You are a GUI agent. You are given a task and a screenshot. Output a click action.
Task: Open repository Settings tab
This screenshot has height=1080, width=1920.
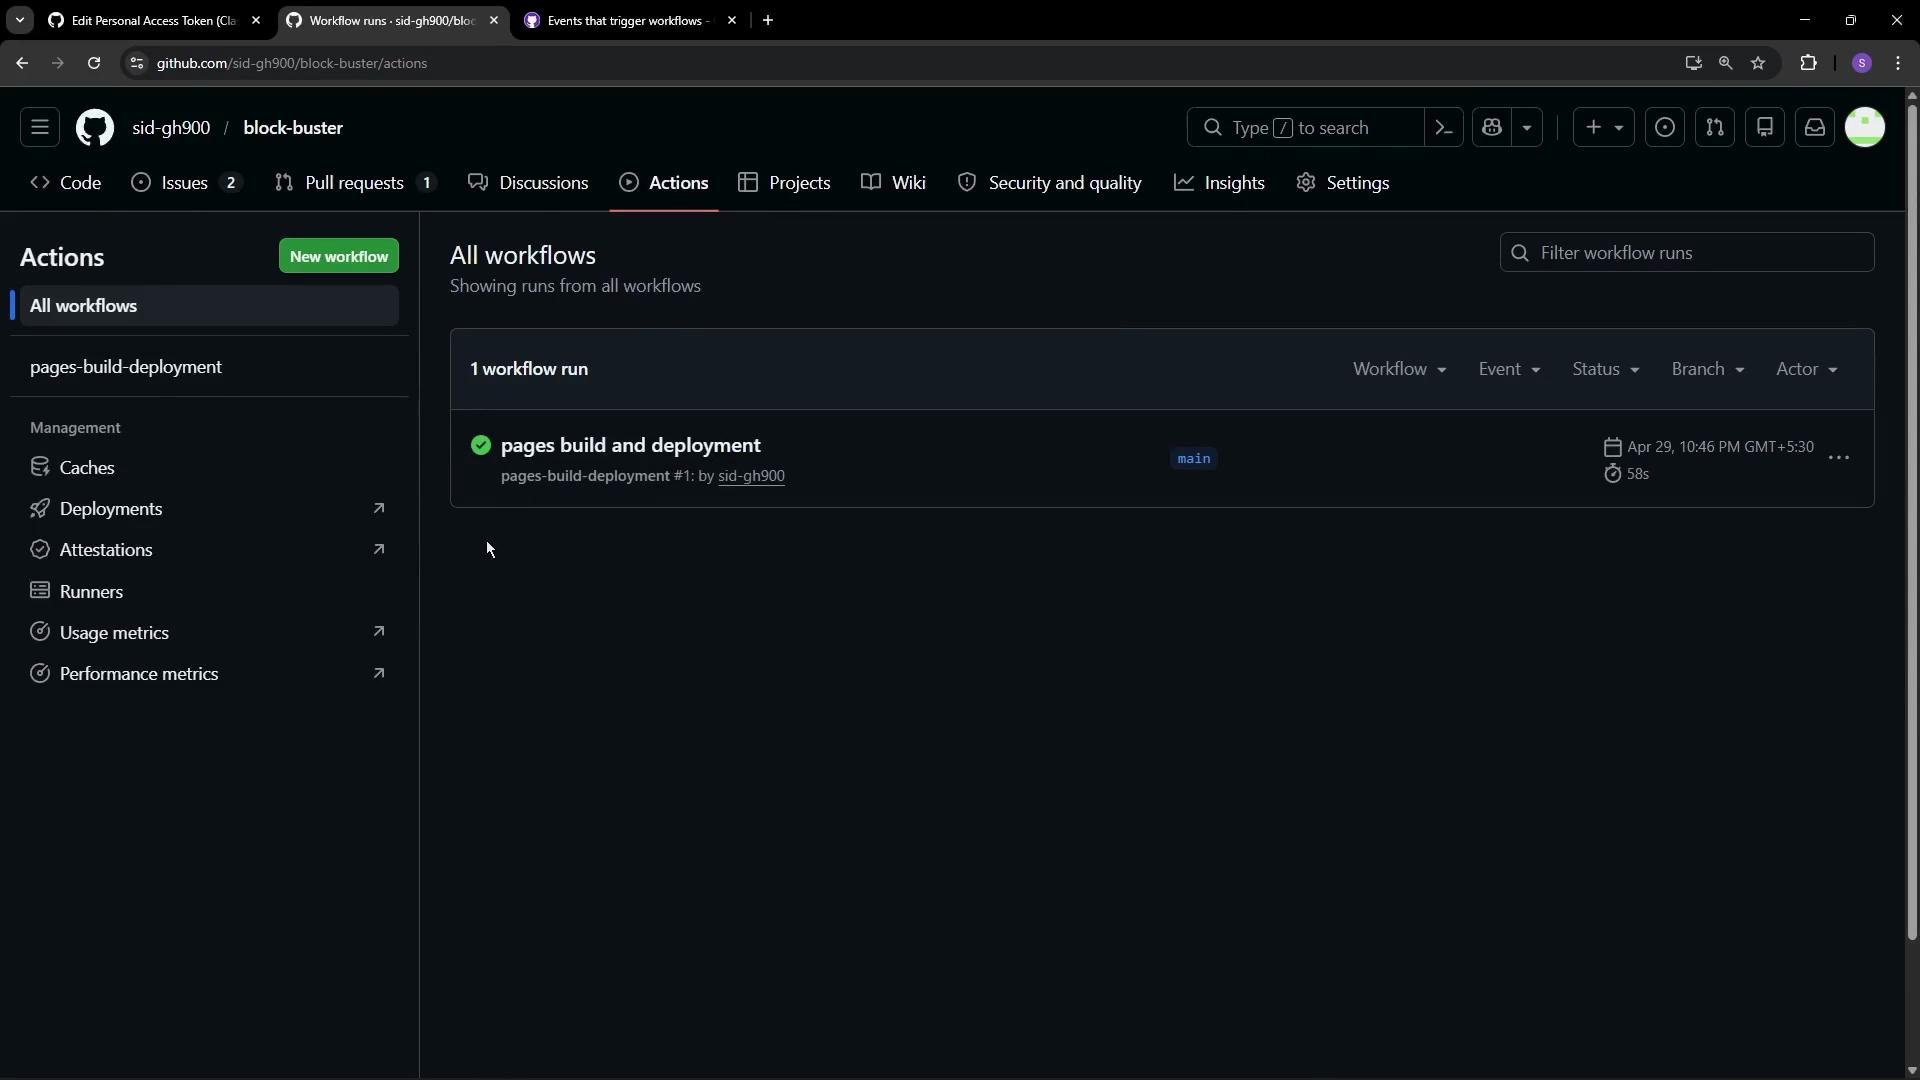pyautogui.click(x=1343, y=183)
